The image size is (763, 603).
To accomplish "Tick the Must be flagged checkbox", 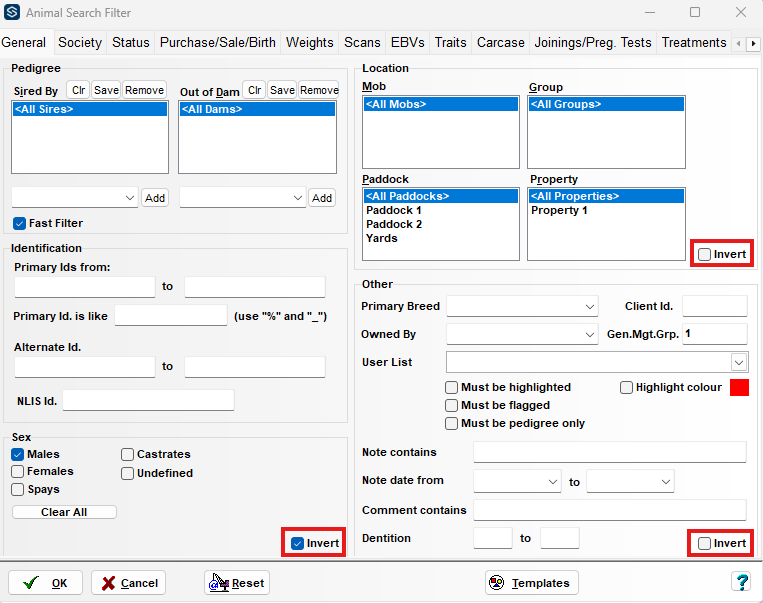I will pos(452,406).
